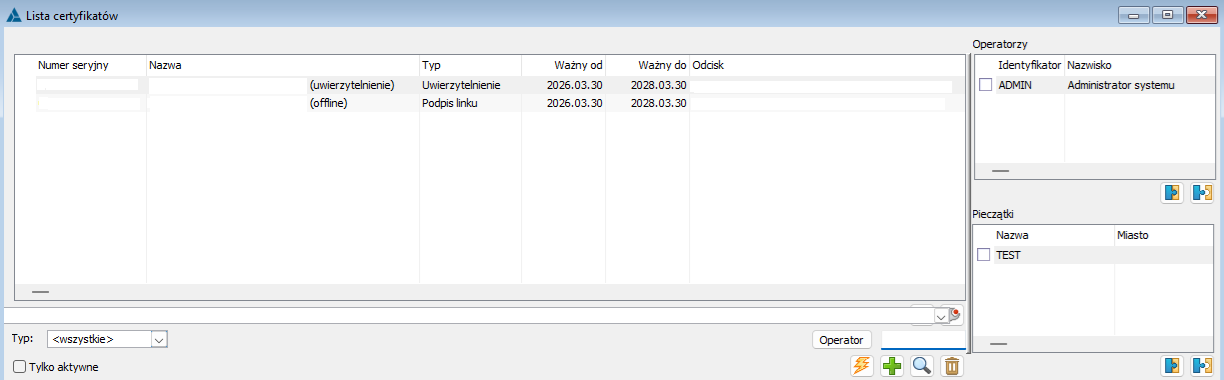1224x380 pixels.
Task: Click the Operator button
Action: tap(842, 340)
